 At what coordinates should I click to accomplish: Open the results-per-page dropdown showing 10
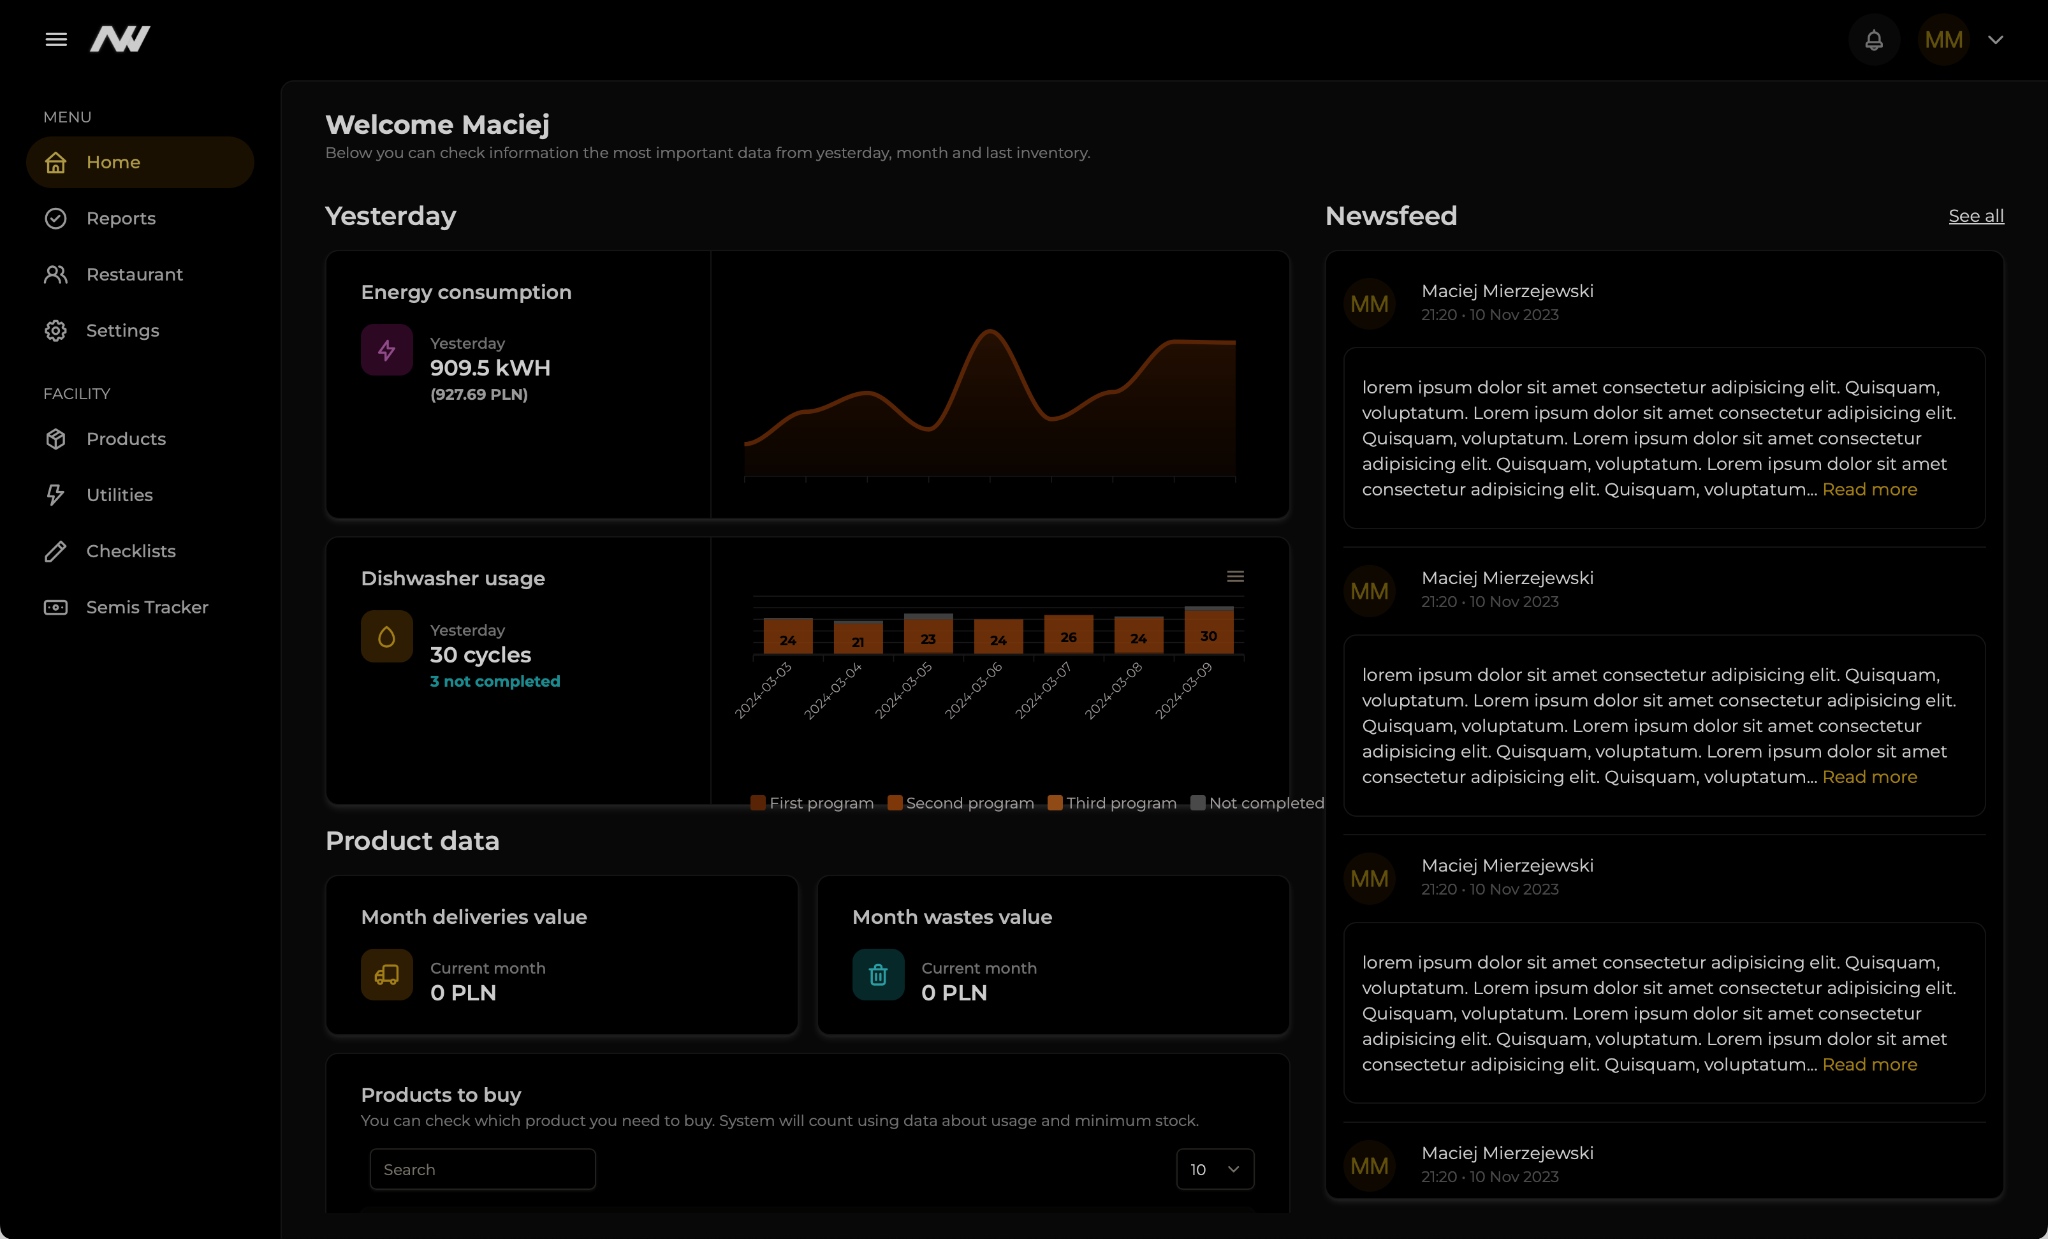pyautogui.click(x=1214, y=1168)
